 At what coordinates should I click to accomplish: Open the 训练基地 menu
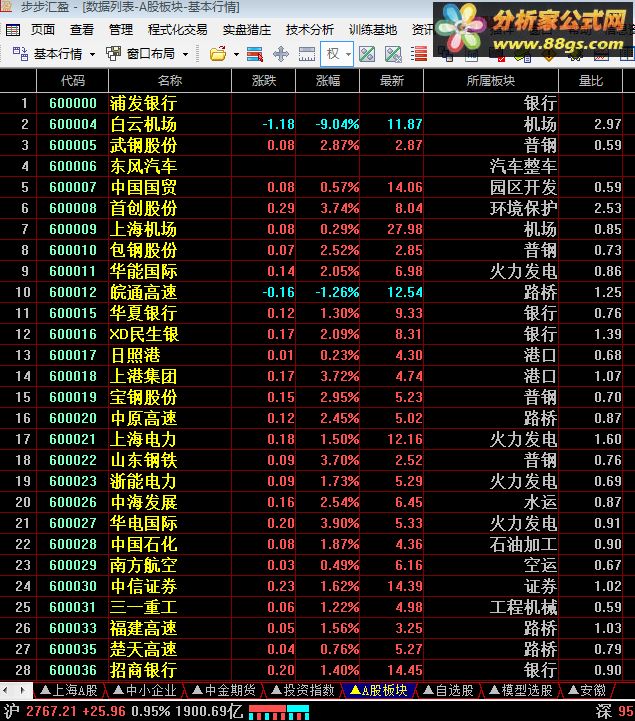pos(372,30)
